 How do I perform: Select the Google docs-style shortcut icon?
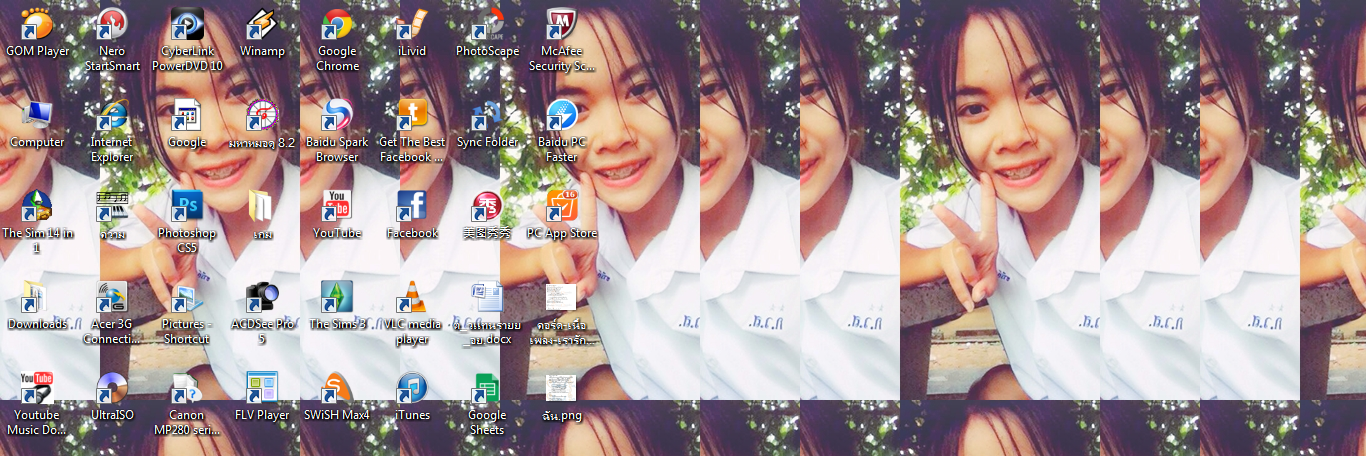click(x=187, y=115)
